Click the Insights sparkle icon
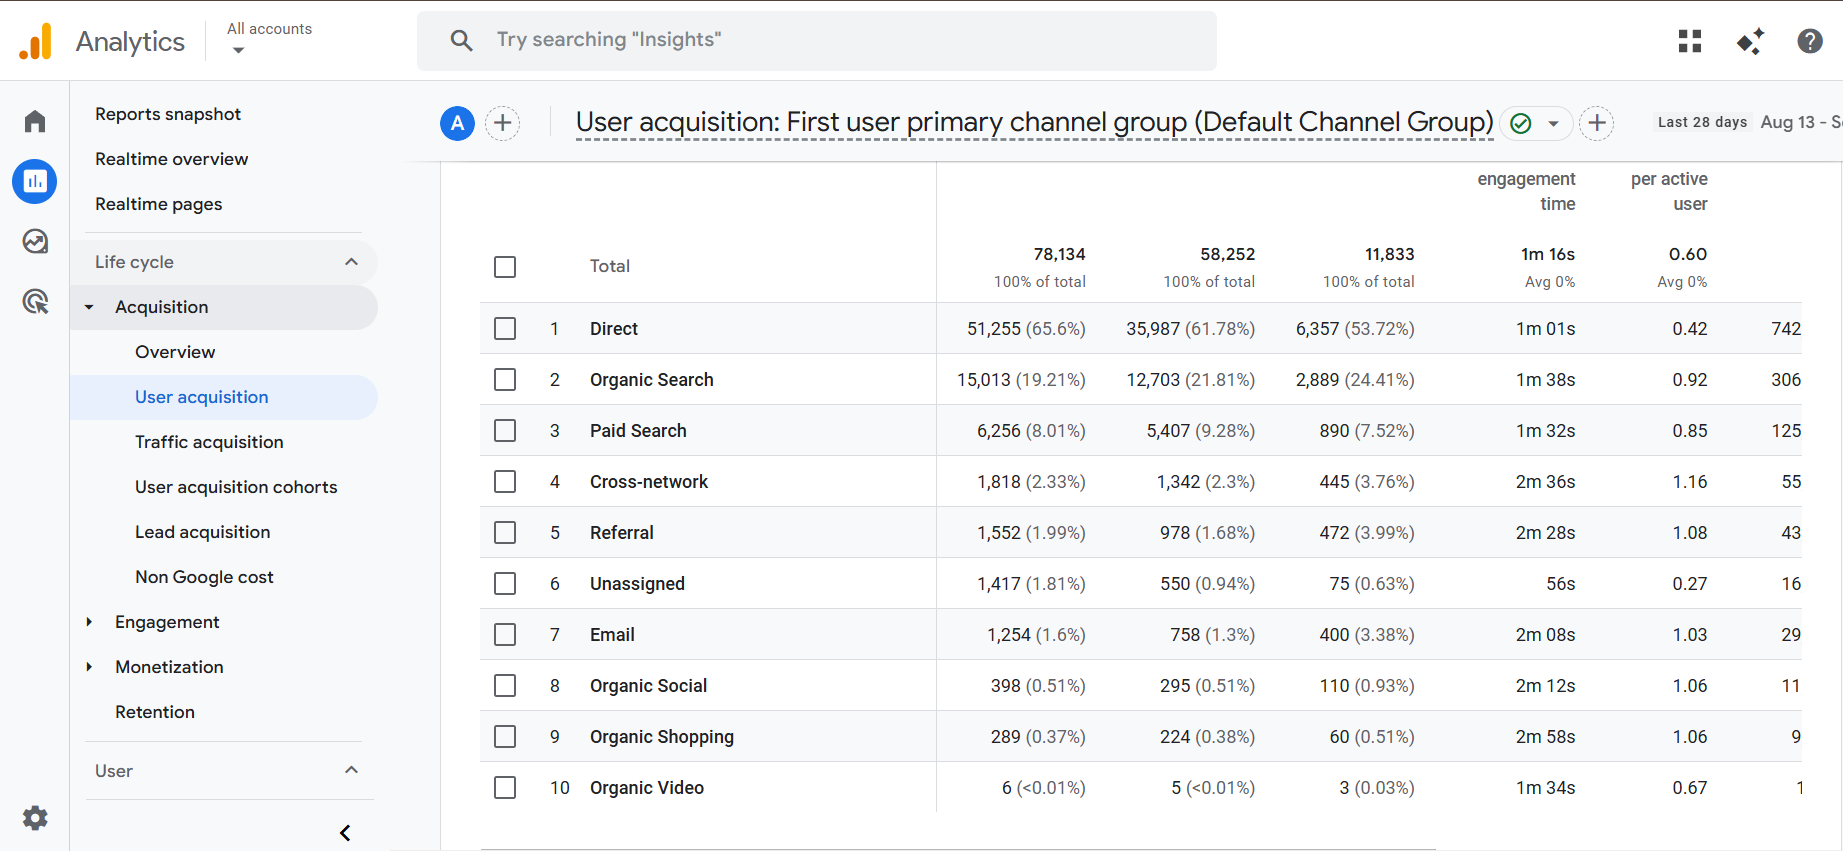 tap(1750, 41)
